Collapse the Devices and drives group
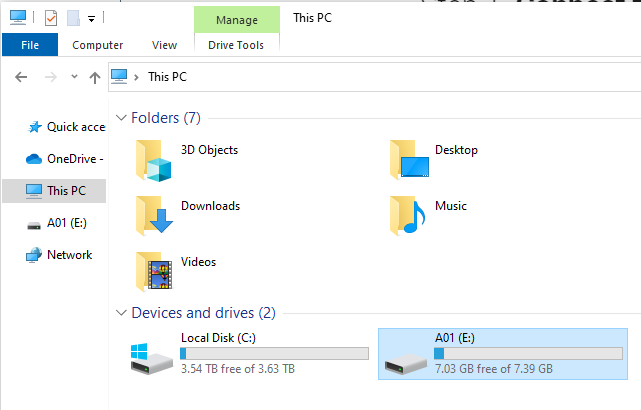 121,313
